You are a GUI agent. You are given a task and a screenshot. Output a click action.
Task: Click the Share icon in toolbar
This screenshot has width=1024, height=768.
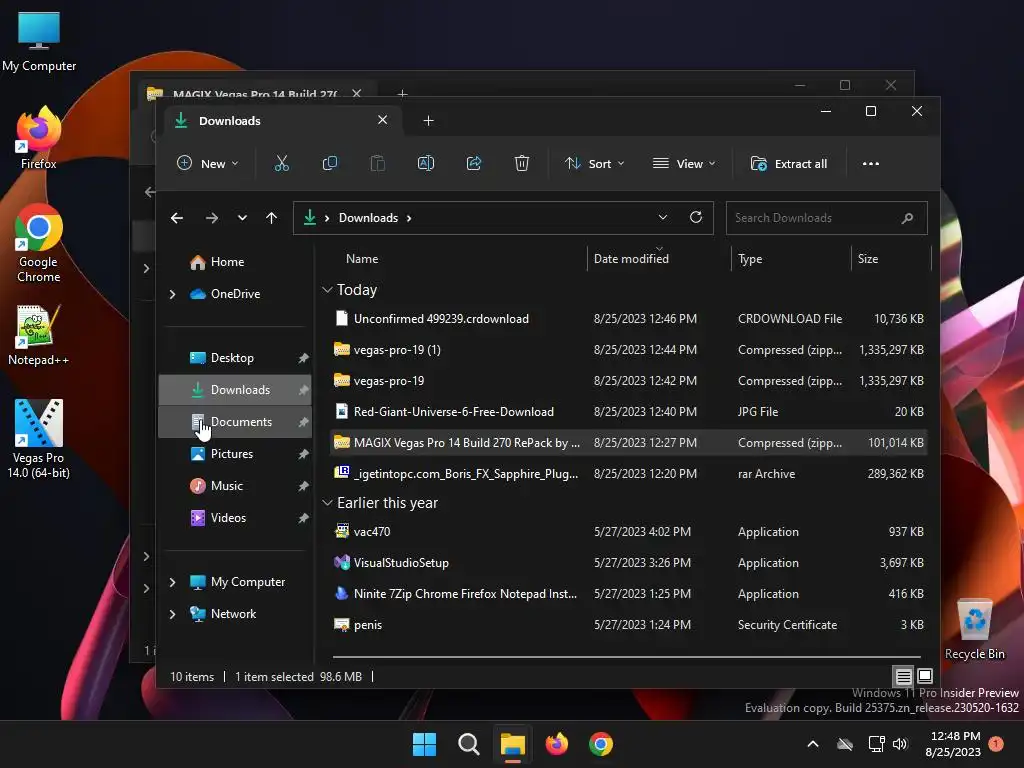pyautogui.click(x=473, y=163)
